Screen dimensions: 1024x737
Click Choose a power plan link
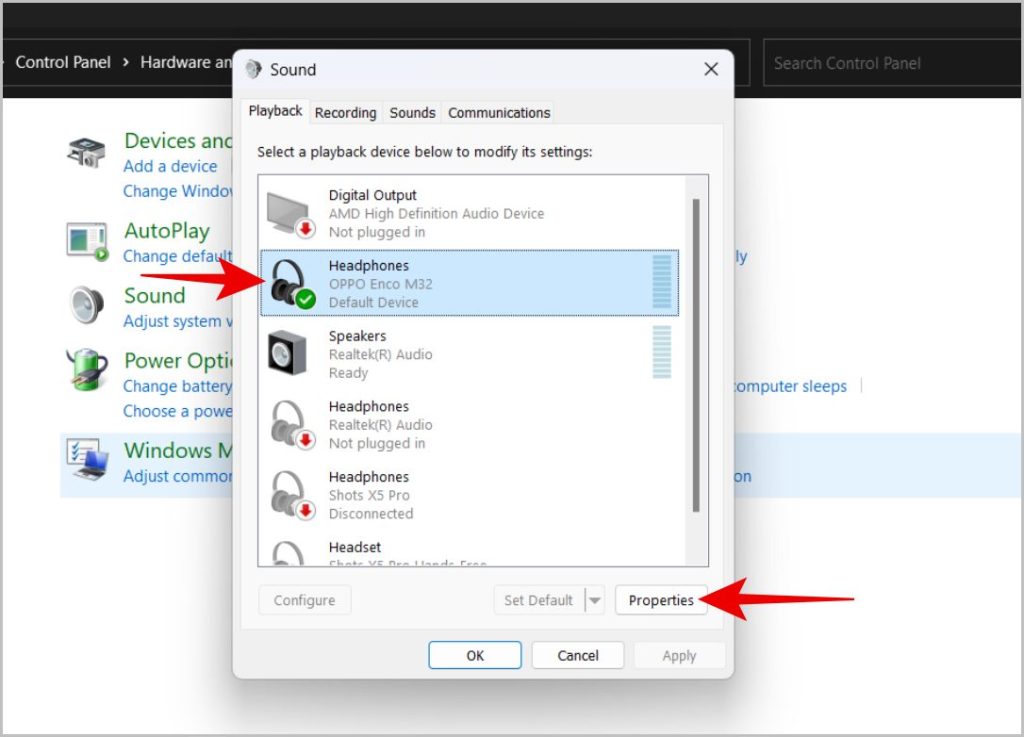178,411
